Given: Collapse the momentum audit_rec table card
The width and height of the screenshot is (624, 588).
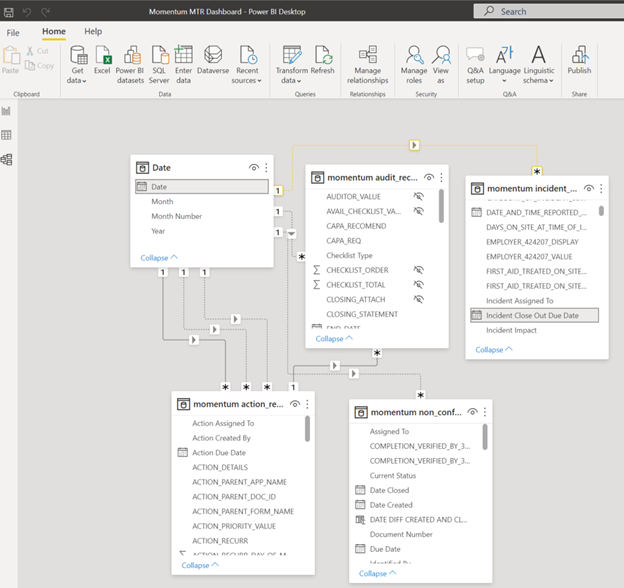Looking at the screenshot, I should pyautogui.click(x=334, y=339).
